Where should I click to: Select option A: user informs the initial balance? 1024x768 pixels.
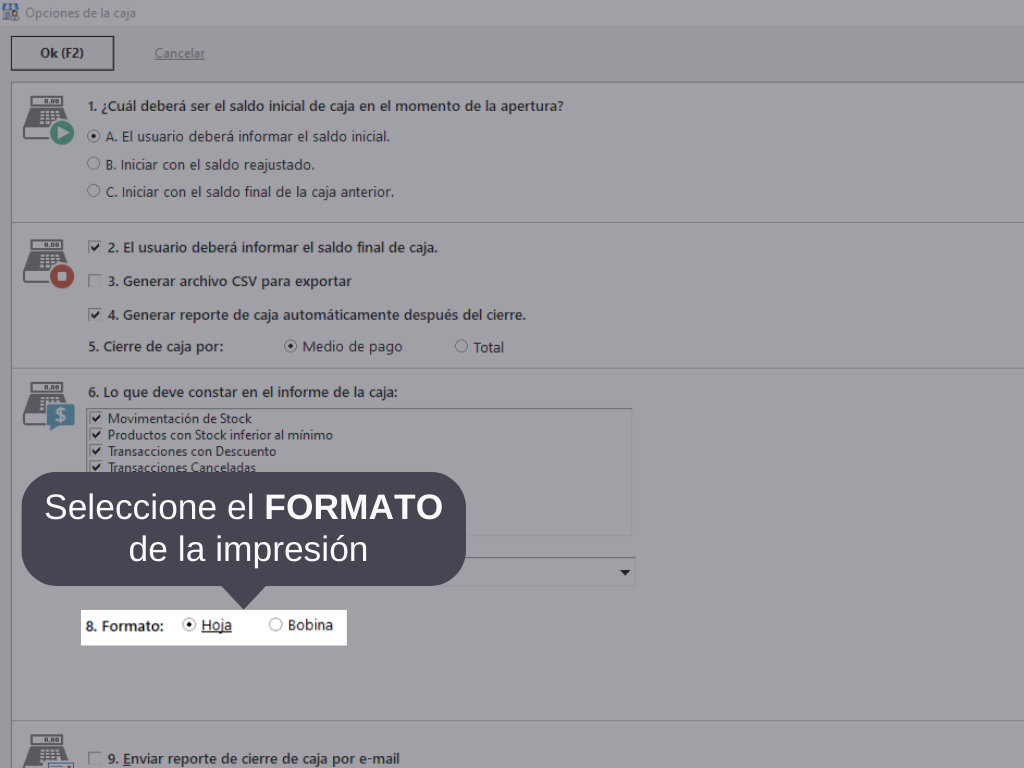point(93,136)
